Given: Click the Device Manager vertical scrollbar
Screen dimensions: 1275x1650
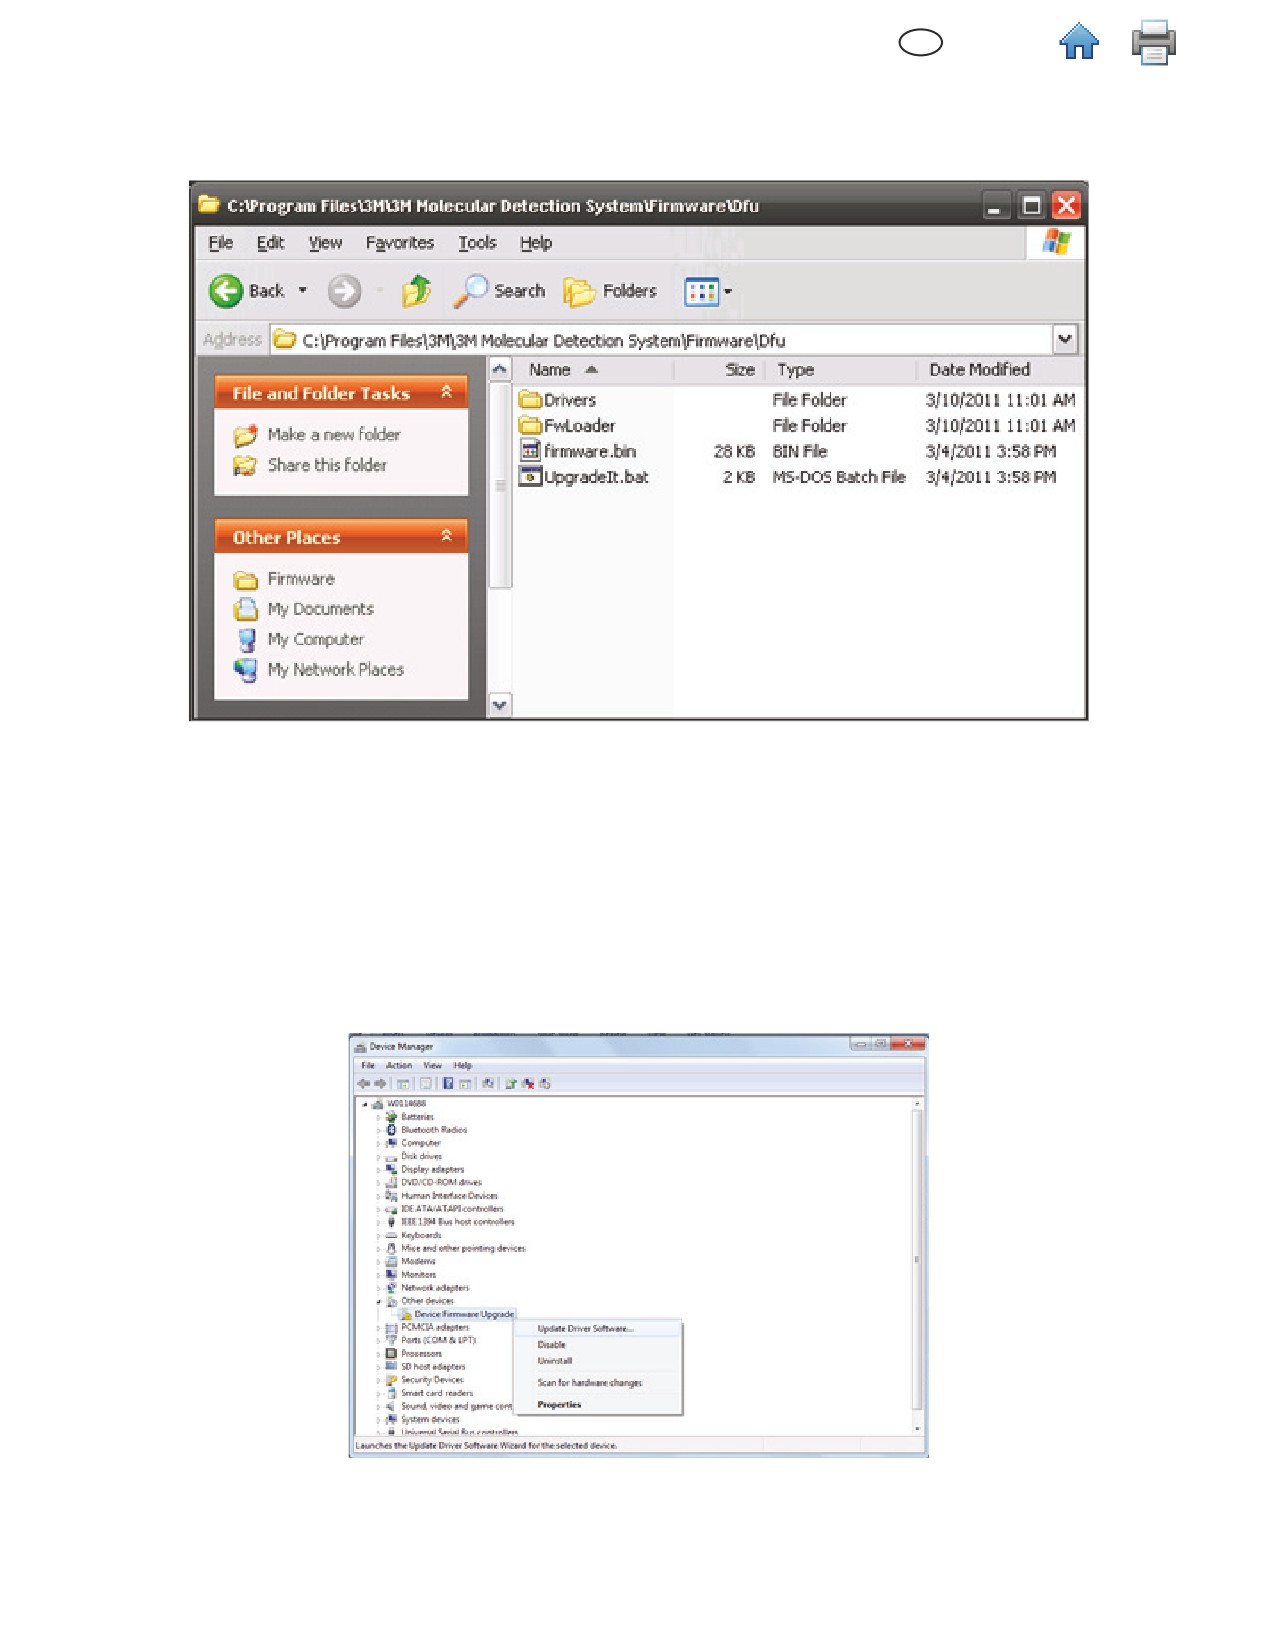Looking at the screenshot, I should coord(916,1266).
